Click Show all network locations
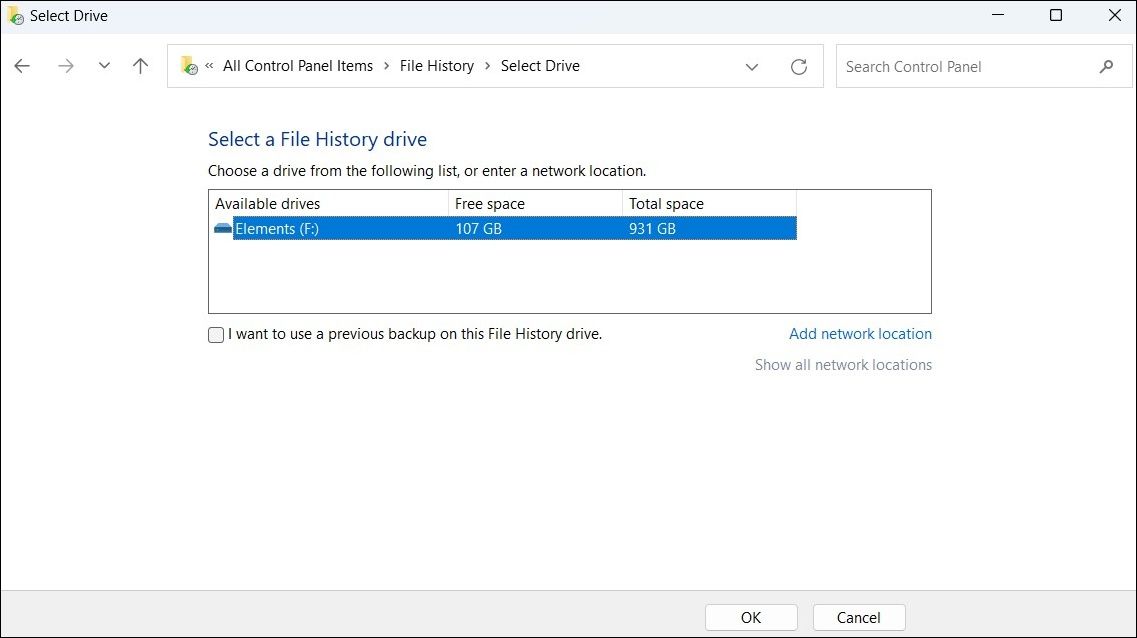1137x638 pixels. [x=843, y=365]
